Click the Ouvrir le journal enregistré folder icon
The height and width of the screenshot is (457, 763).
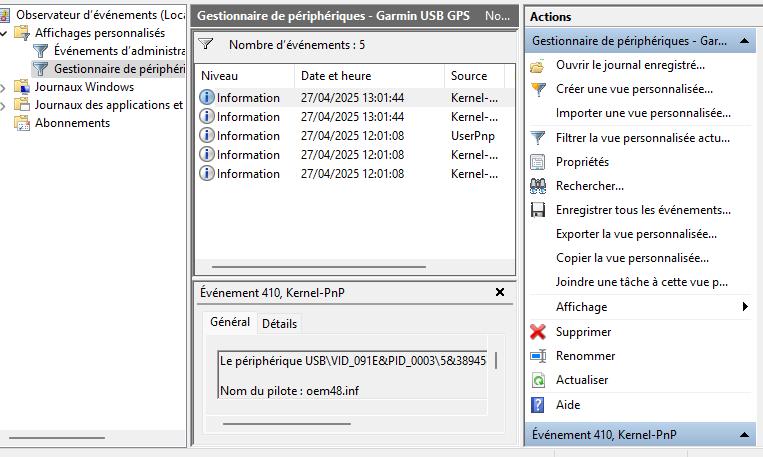coord(538,66)
